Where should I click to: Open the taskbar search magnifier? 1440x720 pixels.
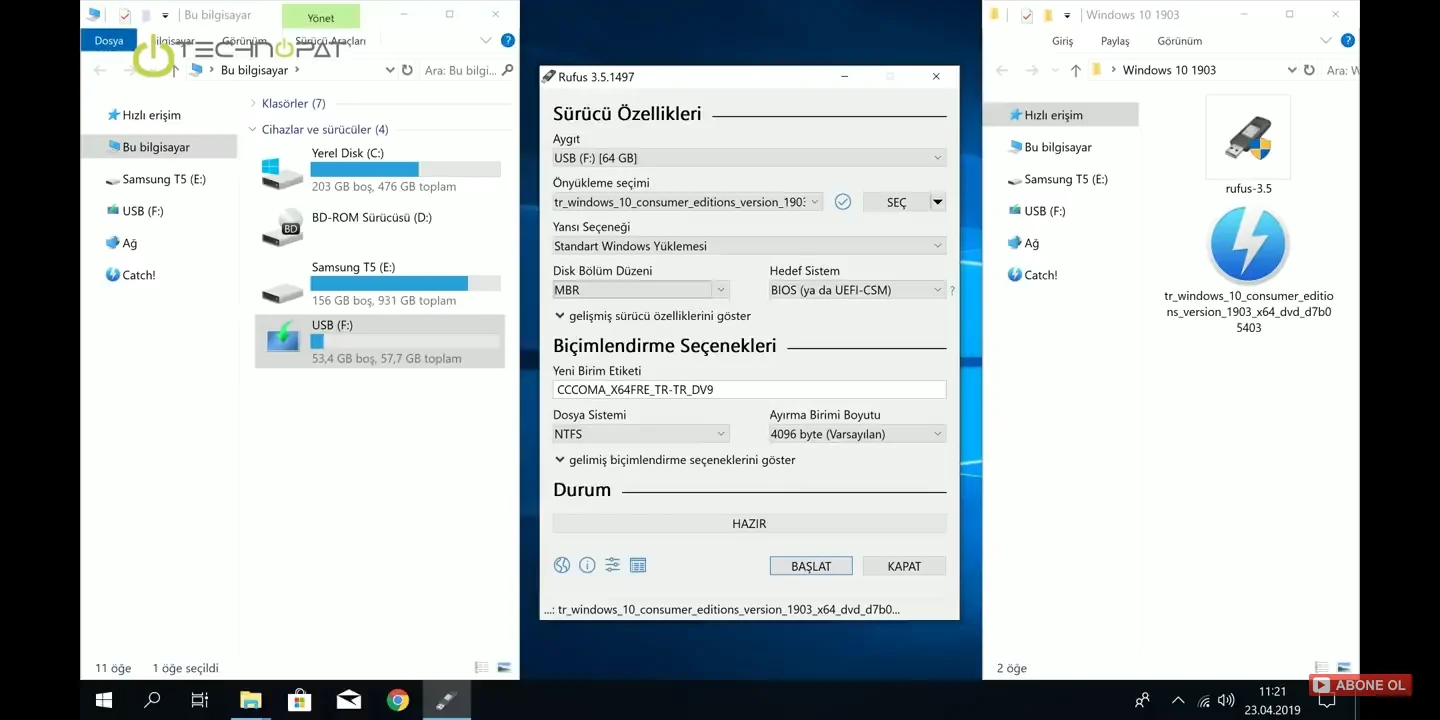click(152, 700)
